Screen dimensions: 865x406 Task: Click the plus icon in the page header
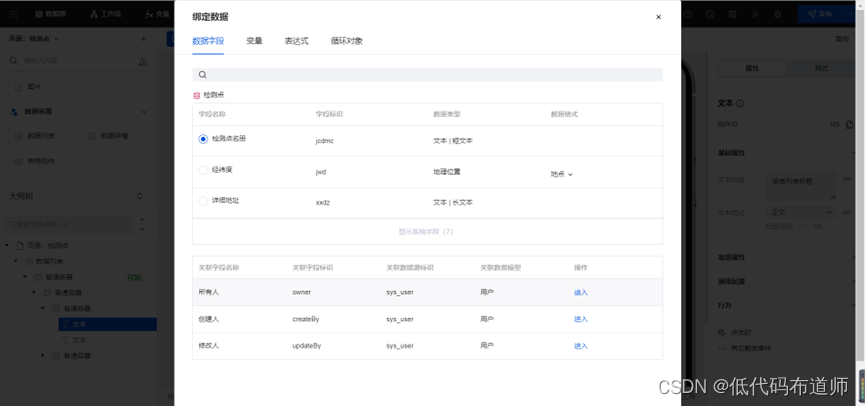143,39
